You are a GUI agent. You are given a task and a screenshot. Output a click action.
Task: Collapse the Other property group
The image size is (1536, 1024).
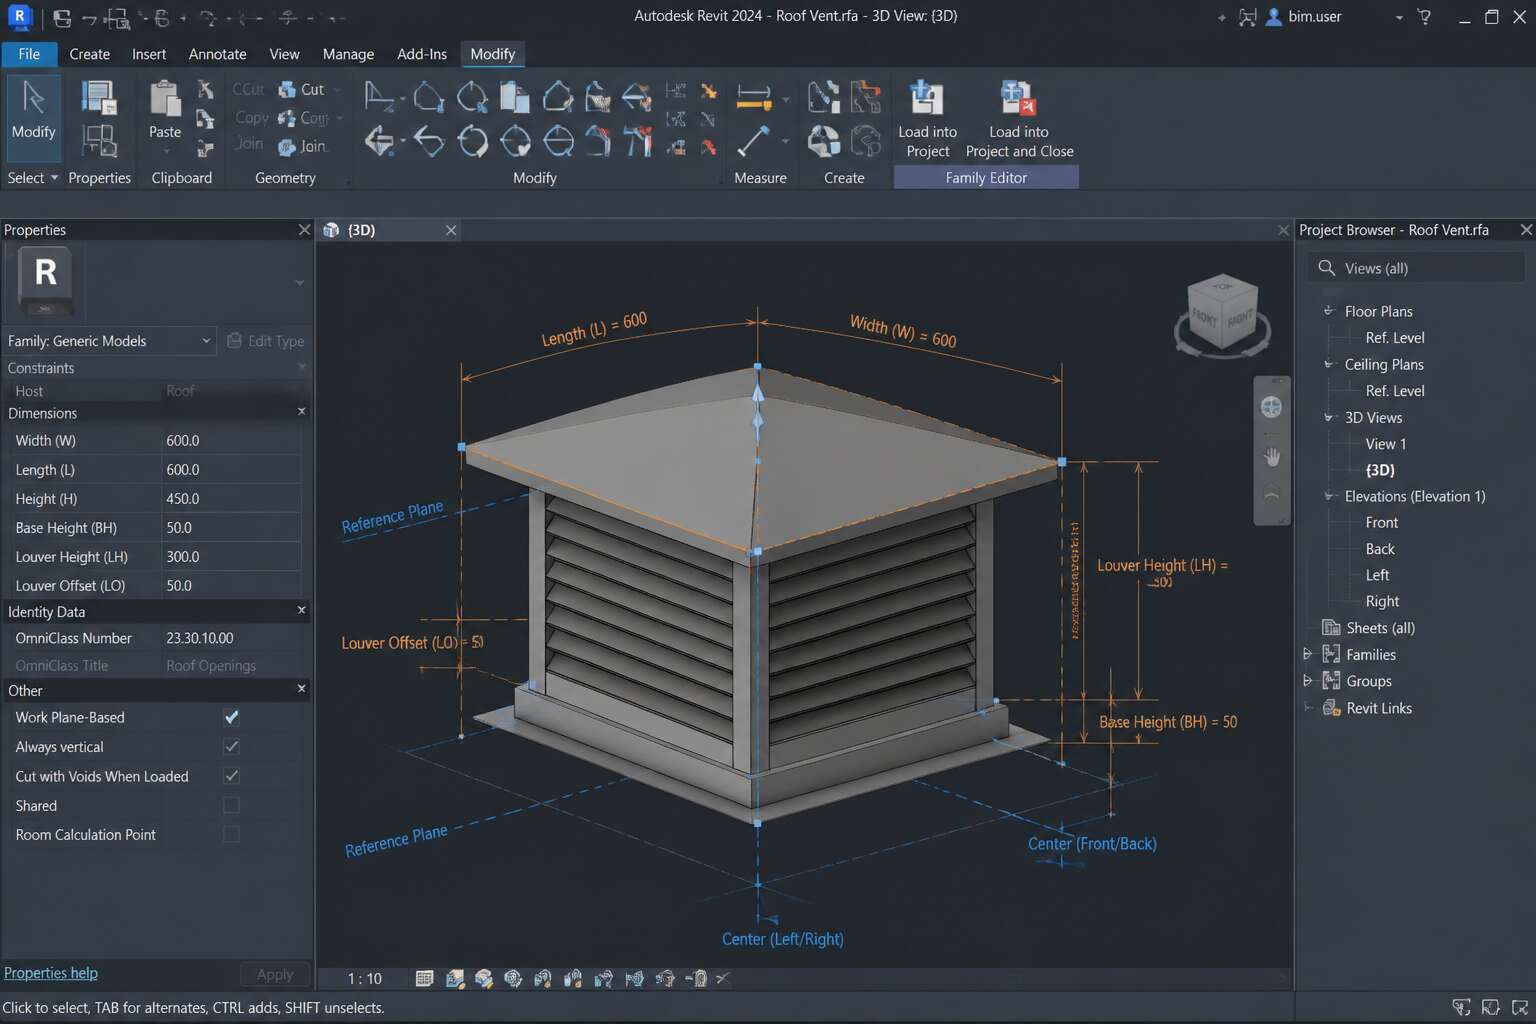coord(301,689)
